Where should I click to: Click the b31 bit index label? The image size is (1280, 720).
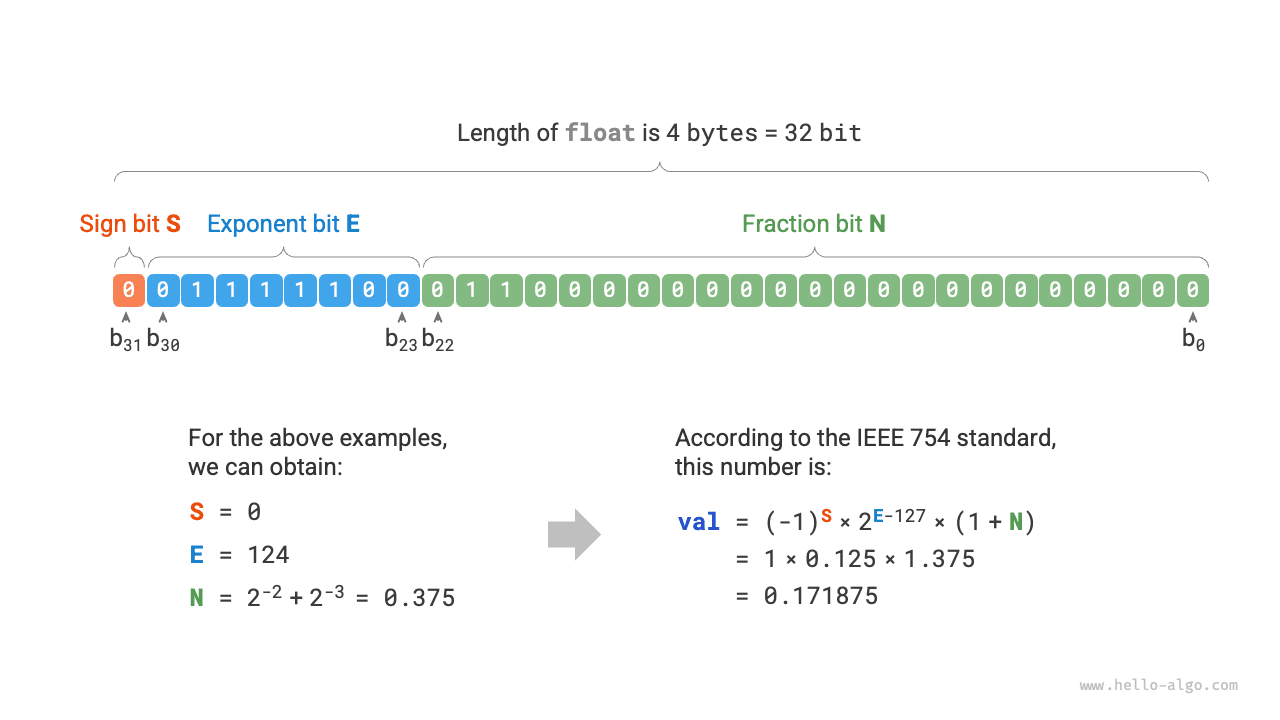coord(126,339)
